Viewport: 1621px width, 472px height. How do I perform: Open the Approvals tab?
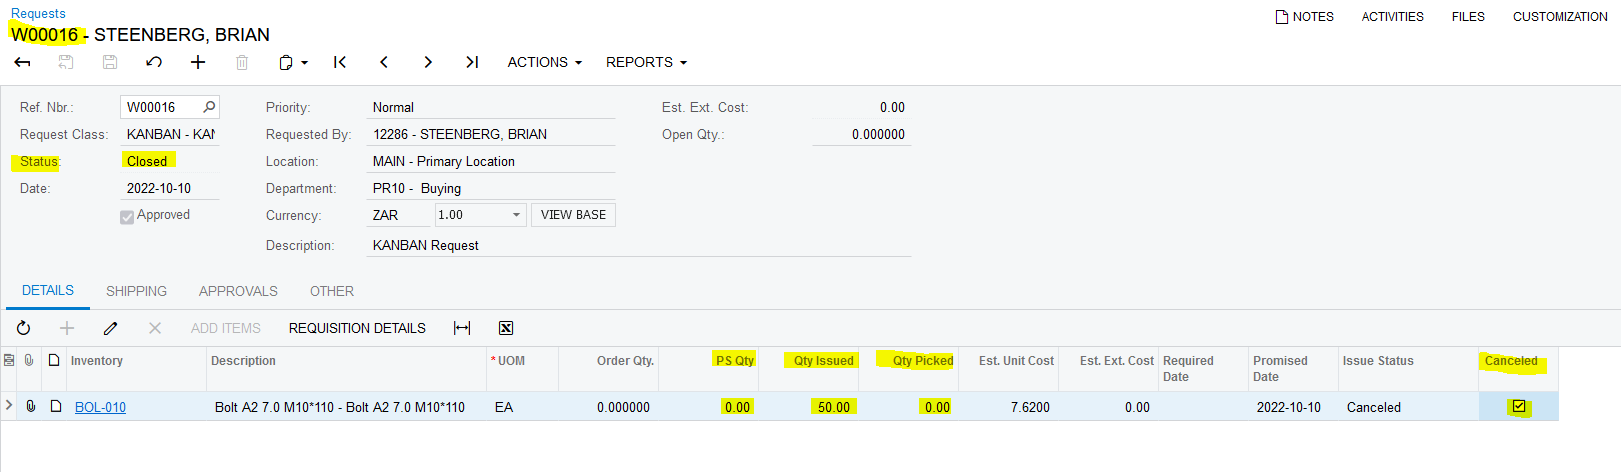click(238, 291)
